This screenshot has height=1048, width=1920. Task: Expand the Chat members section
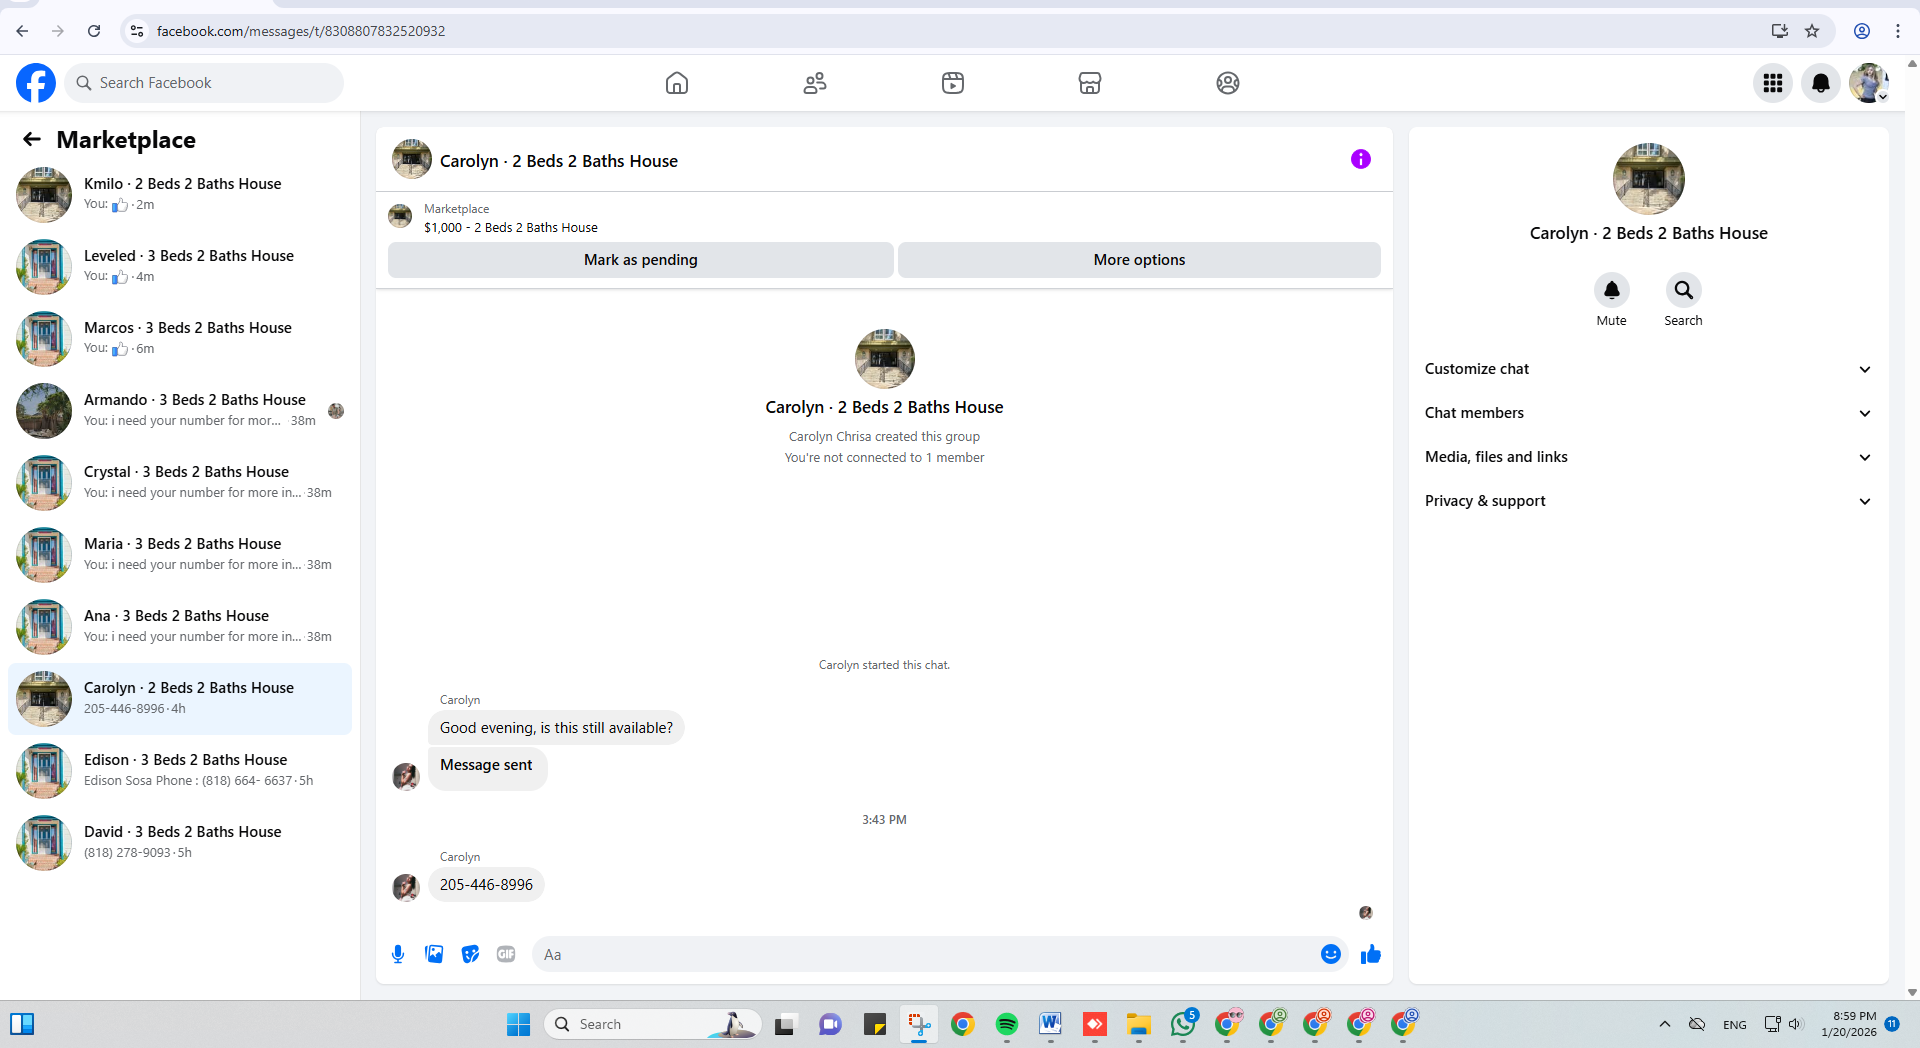pos(1649,413)
